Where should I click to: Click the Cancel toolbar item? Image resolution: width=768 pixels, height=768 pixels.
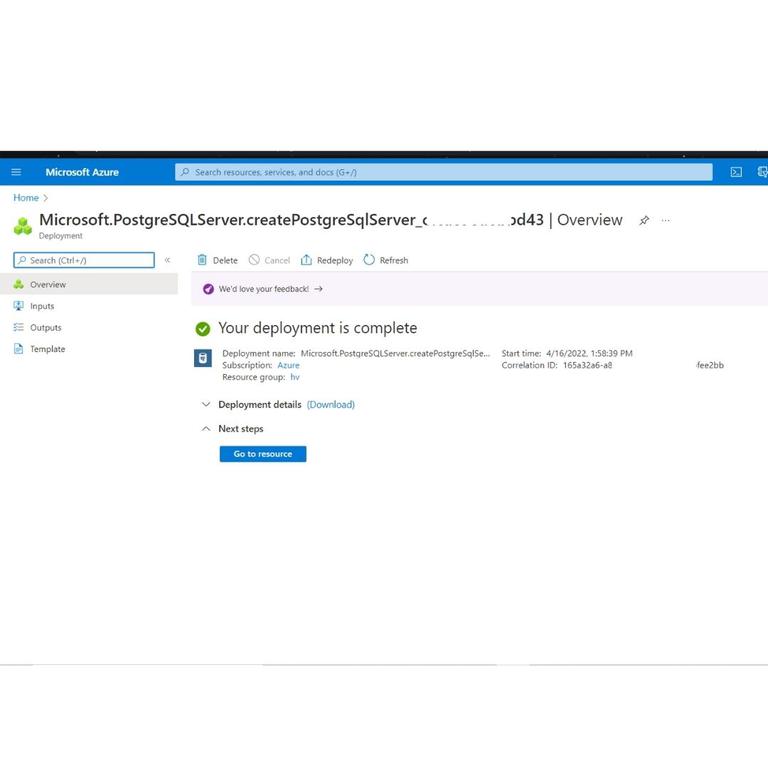(269, 260)
